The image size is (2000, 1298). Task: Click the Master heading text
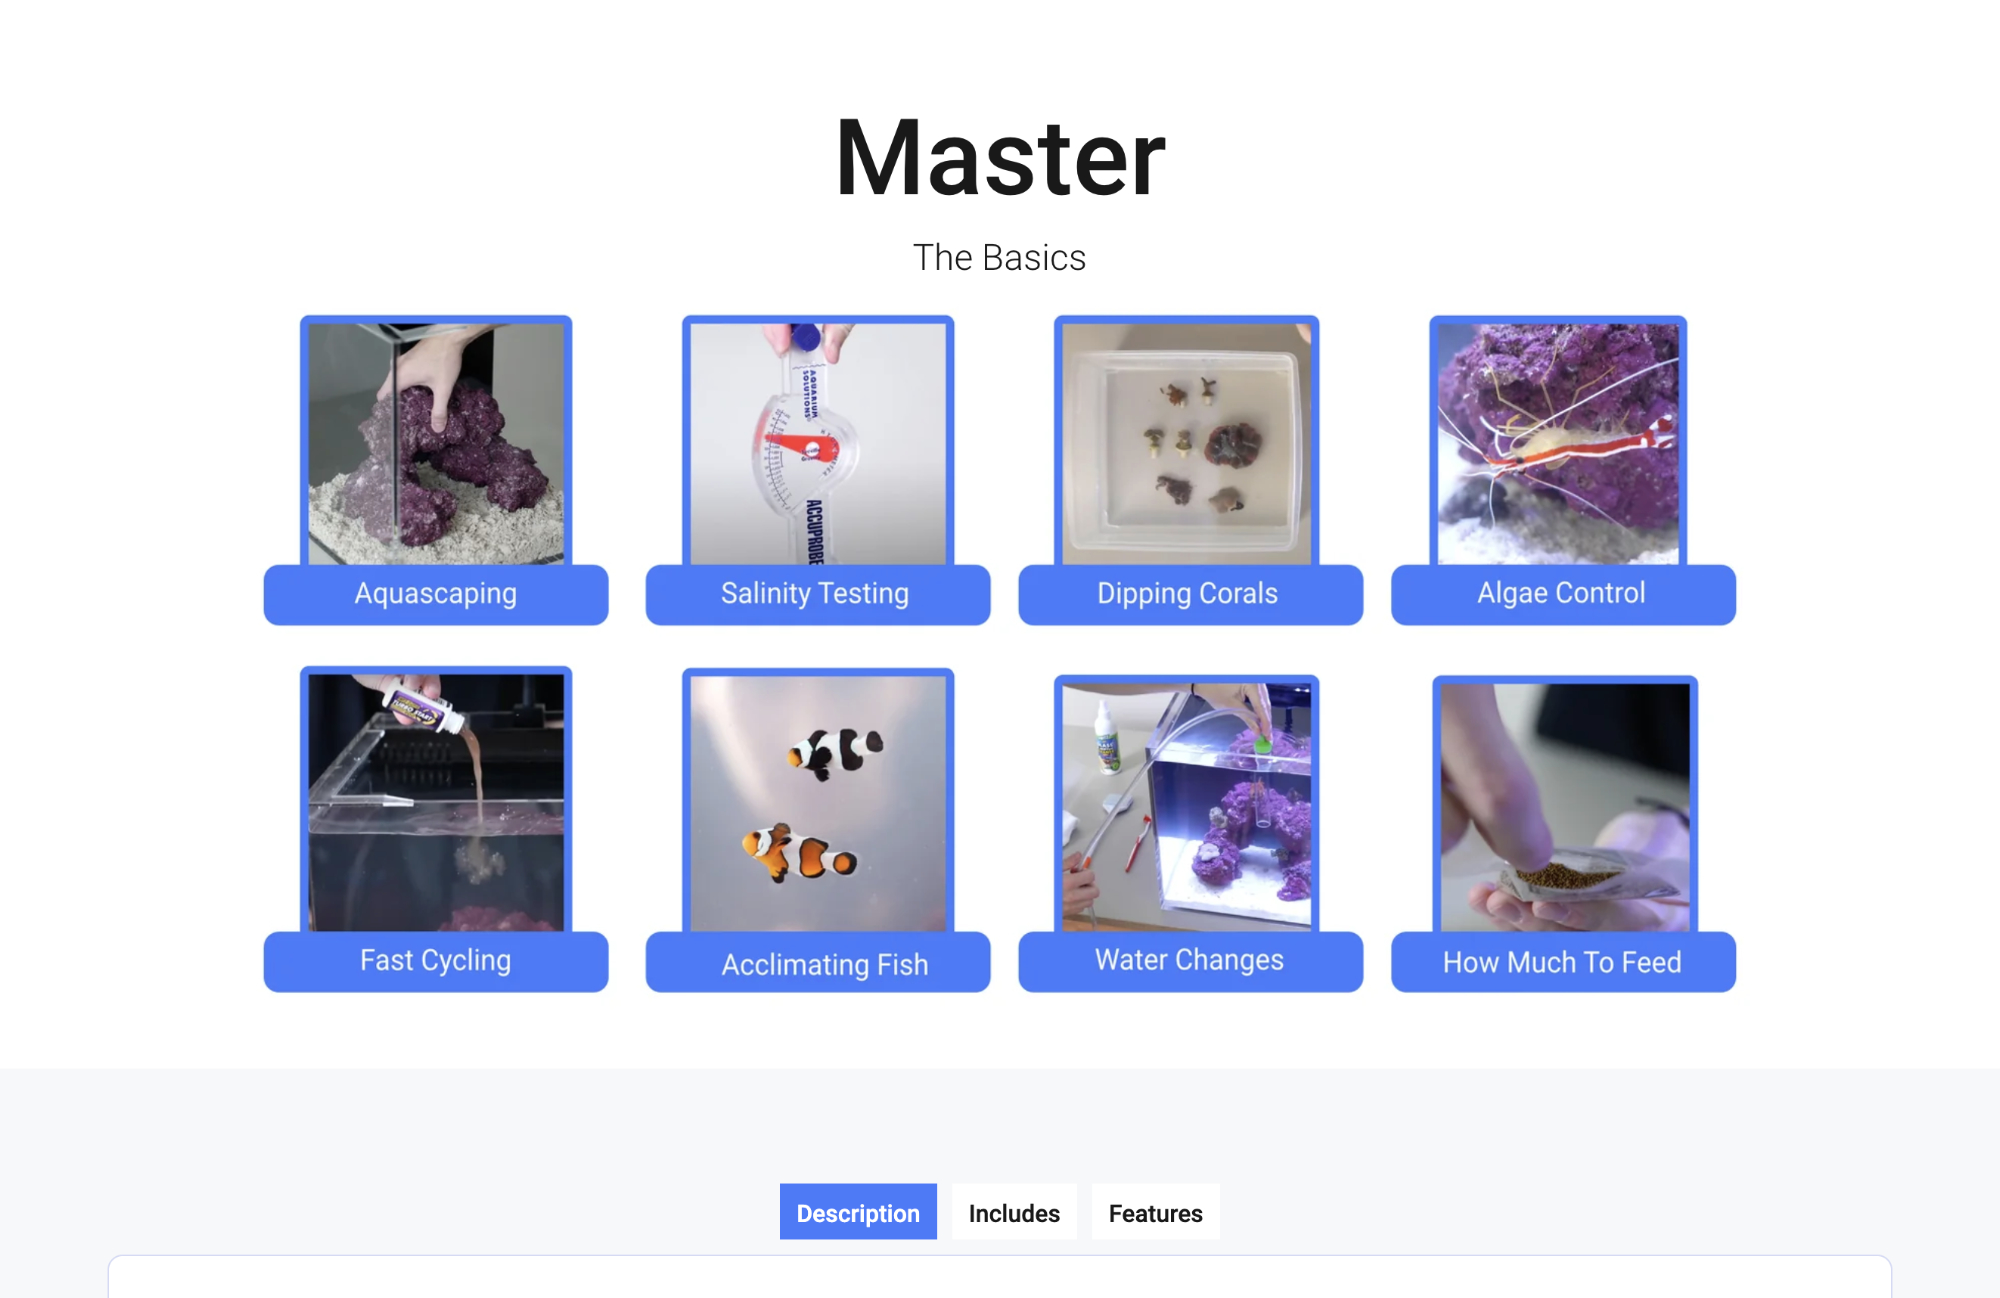tap(1000, 158)
